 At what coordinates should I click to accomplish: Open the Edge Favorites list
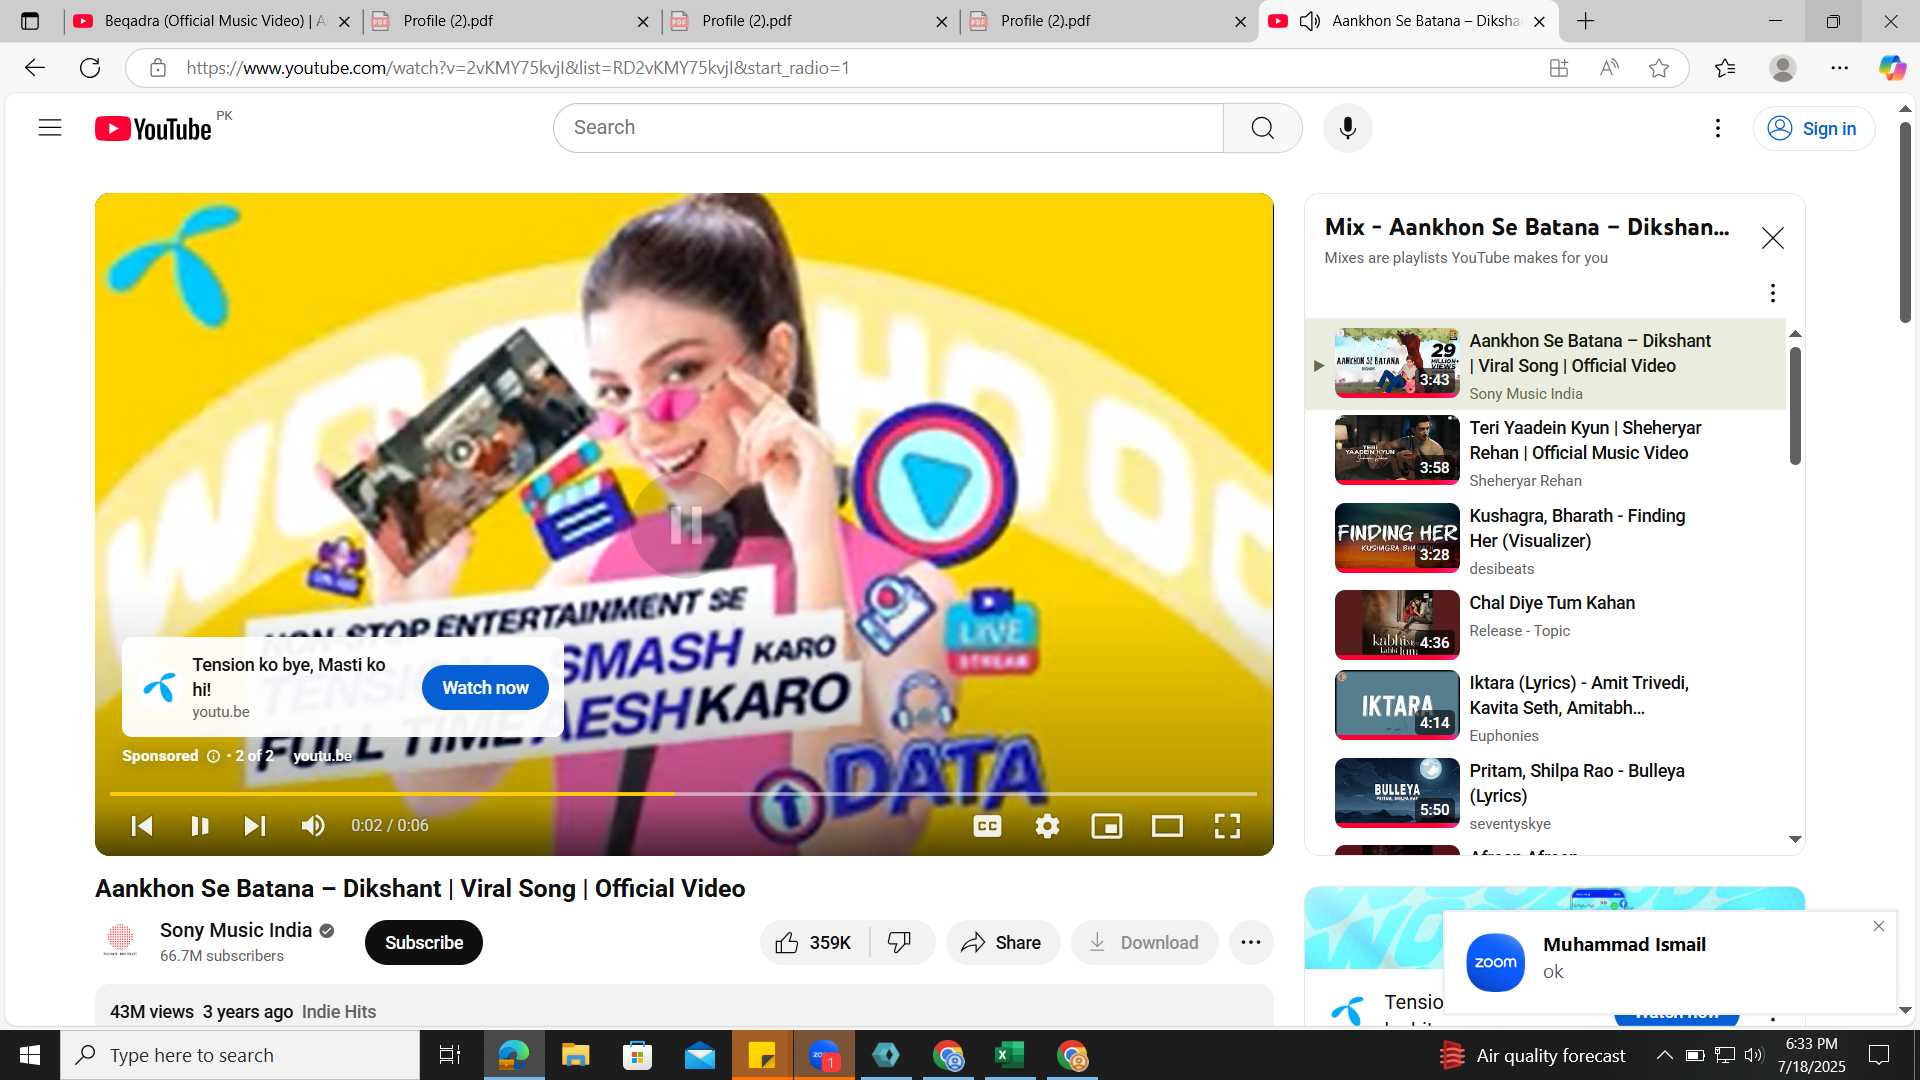pyautogui.click(x=1725, y=68)
